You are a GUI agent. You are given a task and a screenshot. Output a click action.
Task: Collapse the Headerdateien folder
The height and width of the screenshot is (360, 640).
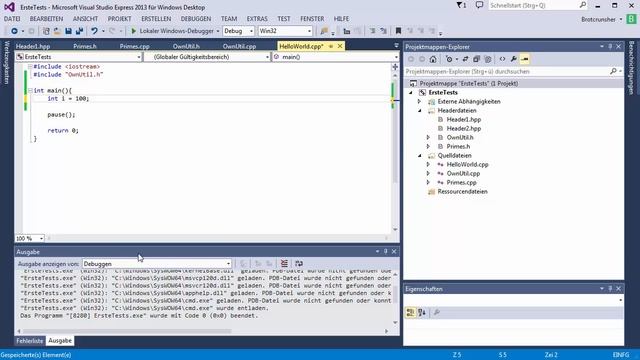pyautogui.click(x=419, y=111)
